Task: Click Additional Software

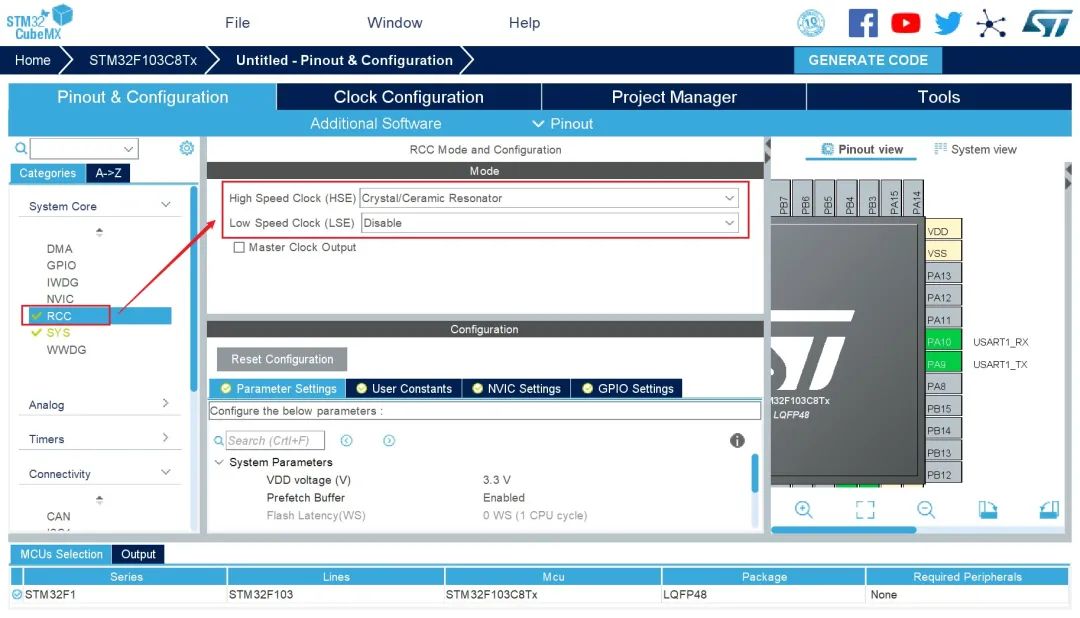Action: (375, 123)
